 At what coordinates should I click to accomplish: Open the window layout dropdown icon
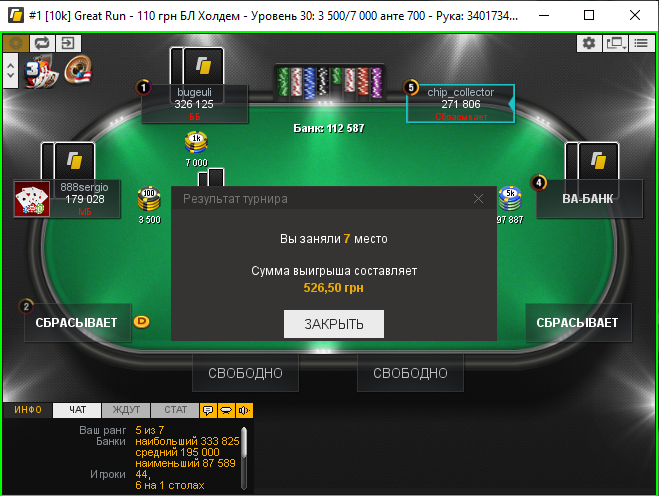click(615, 43)
